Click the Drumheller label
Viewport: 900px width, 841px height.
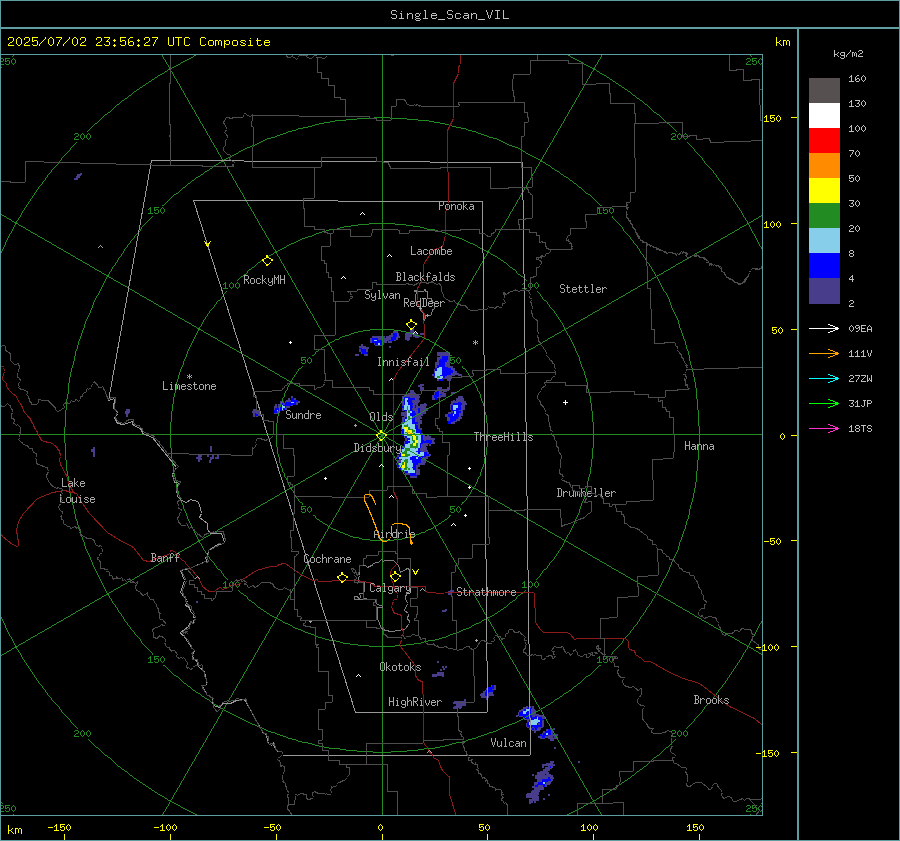[x=586, y=493]
